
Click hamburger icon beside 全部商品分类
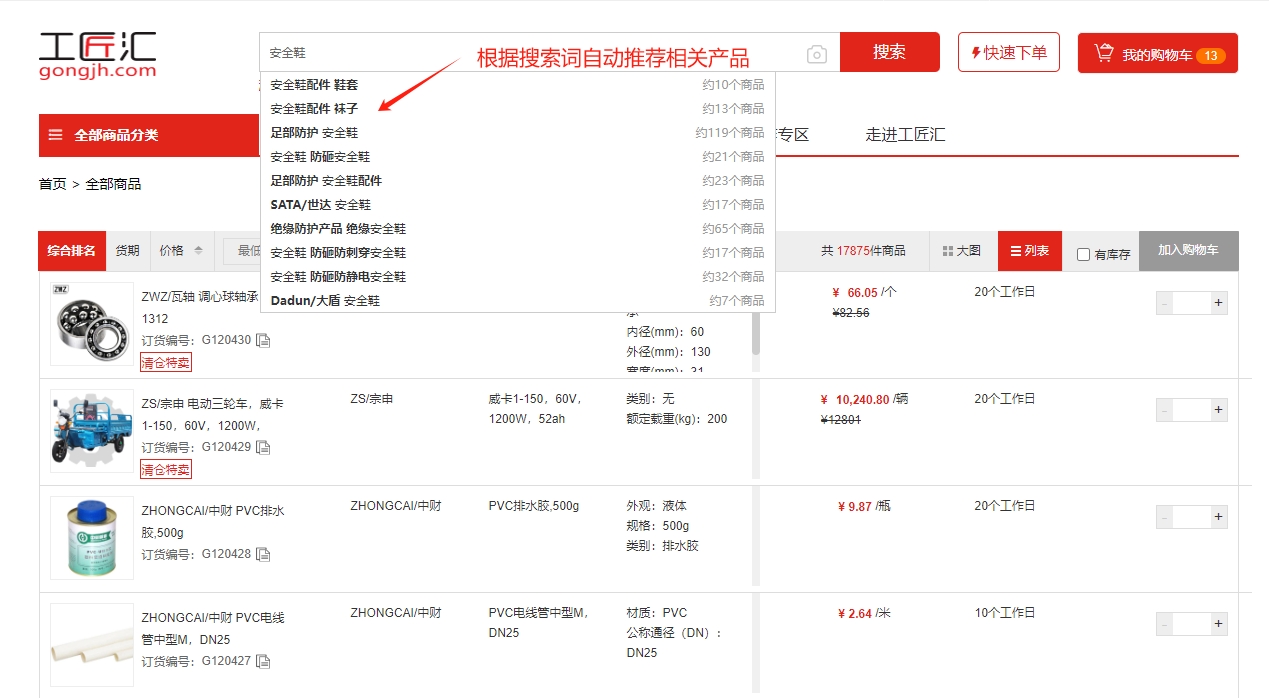pyautogui.click(x=56, y=135)
